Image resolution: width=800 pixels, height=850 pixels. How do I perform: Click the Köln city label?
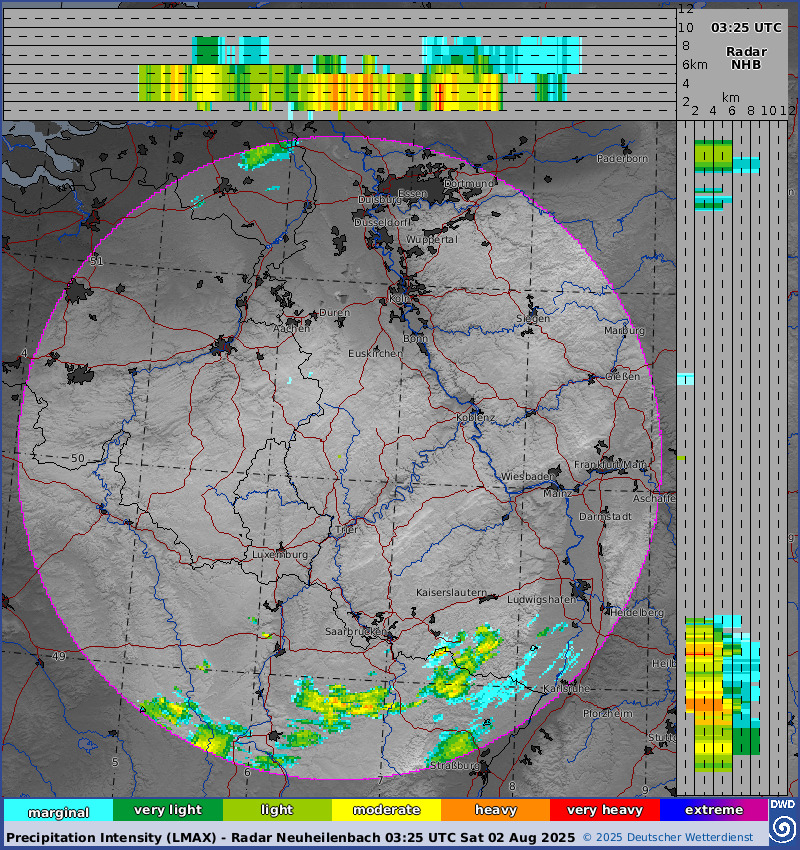(399, 299)
